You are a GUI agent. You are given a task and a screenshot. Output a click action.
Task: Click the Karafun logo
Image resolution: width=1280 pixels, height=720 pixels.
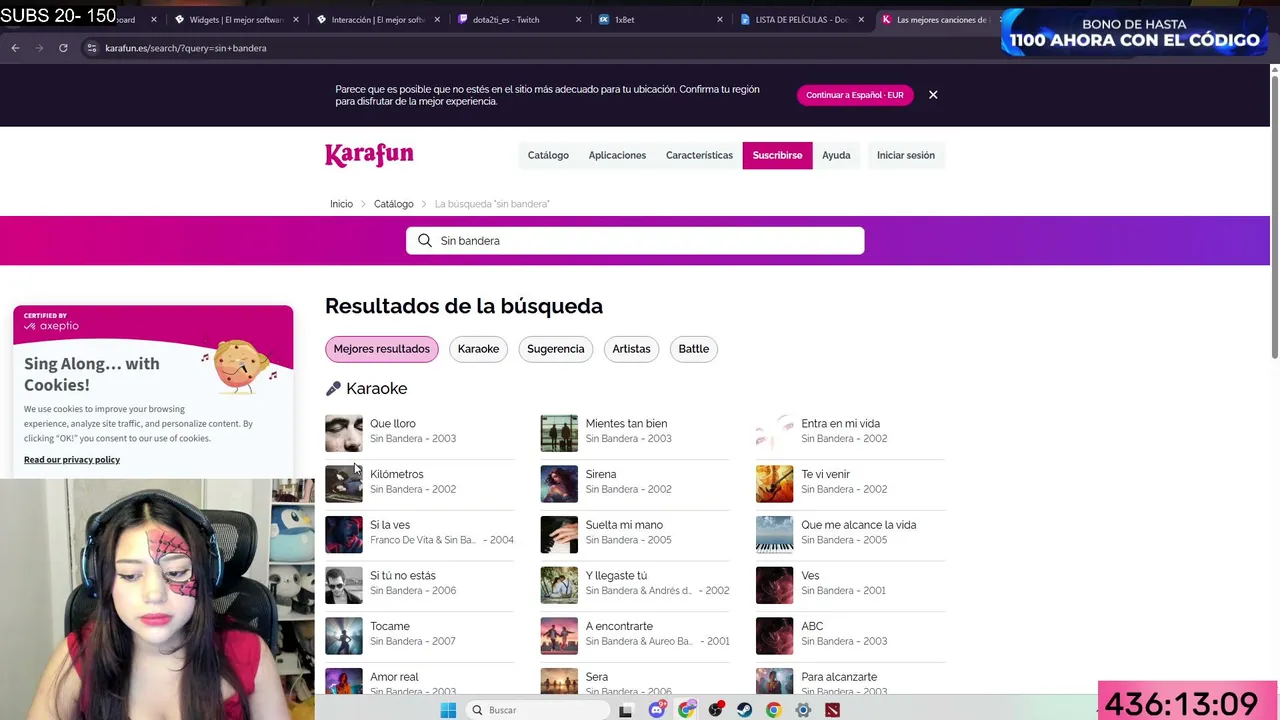(369, 155)
